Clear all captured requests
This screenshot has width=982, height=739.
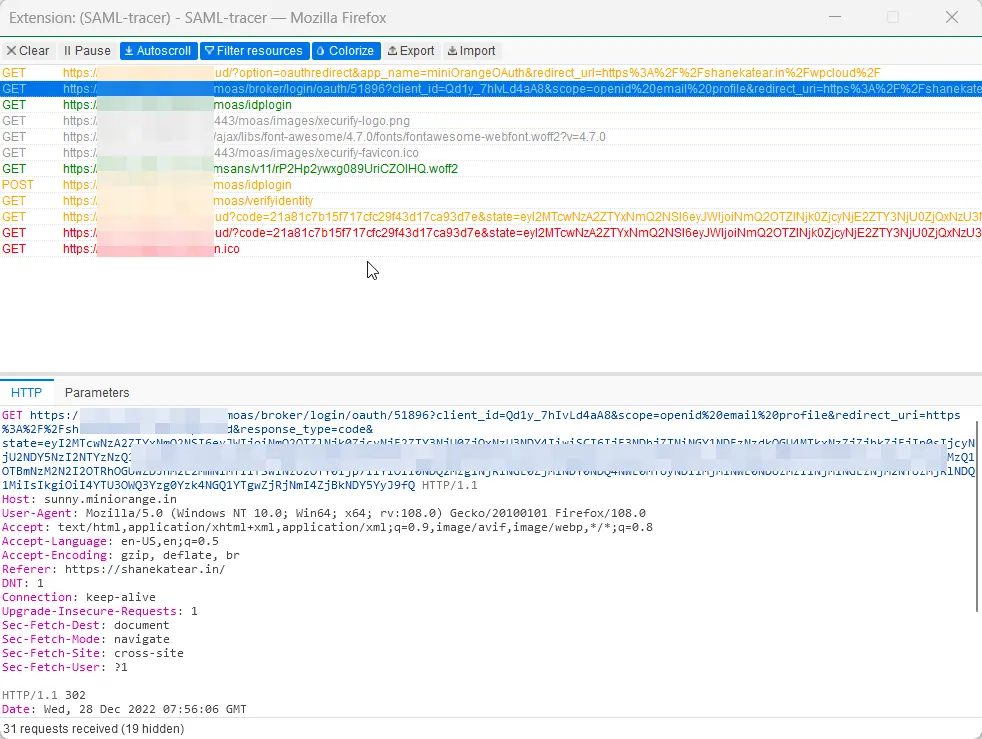point(28,50)
